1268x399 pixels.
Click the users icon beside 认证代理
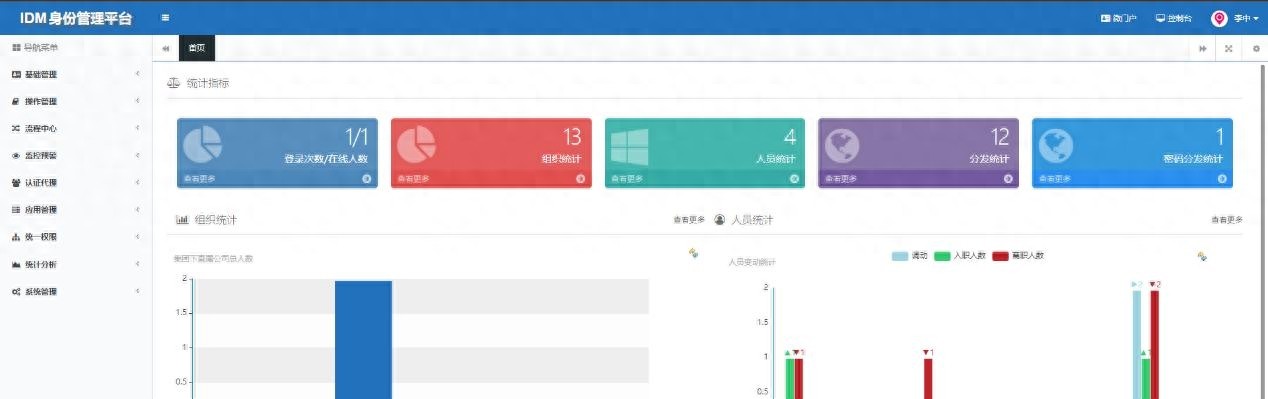(15, 182)
